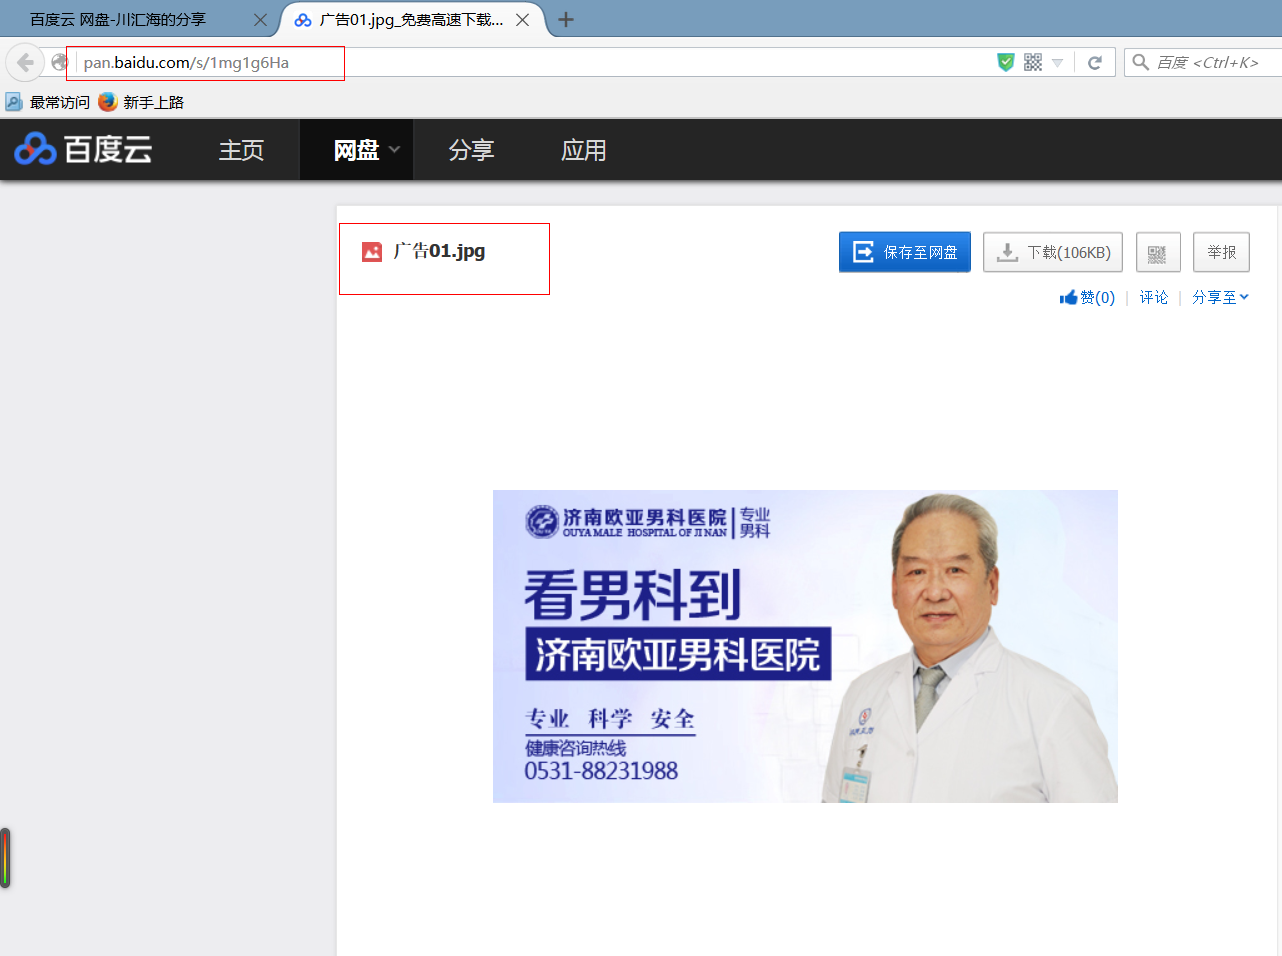This screenshot has width=1282, height=956.
Task: Click the QR code icon in address bar
Action: tap(1033, 62)
